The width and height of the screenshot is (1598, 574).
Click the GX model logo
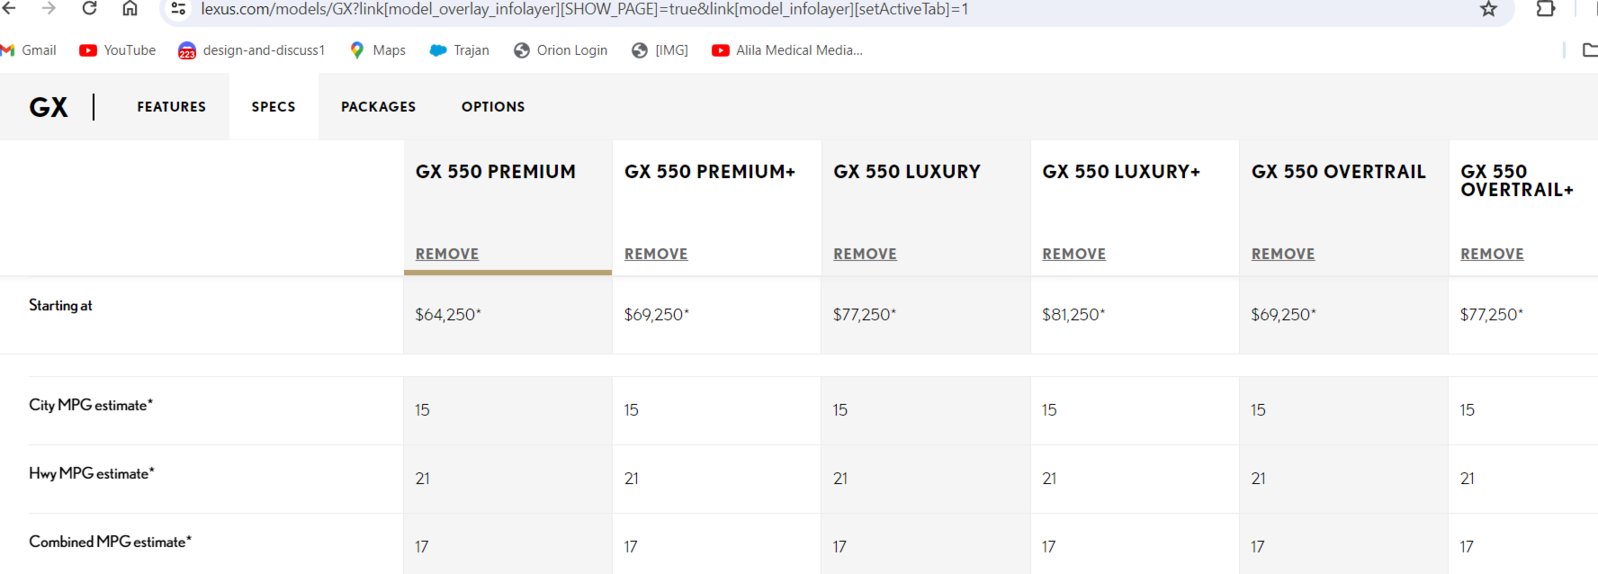pos(48,107)
